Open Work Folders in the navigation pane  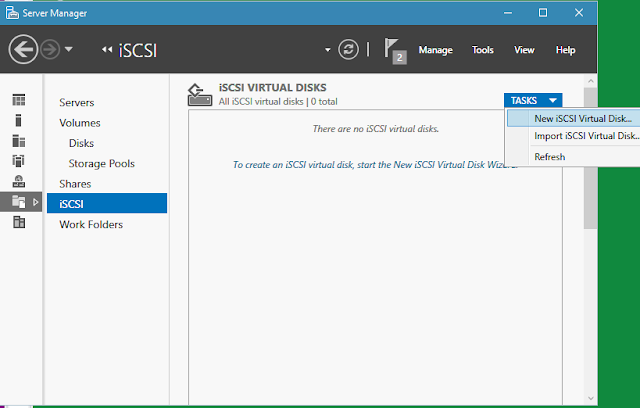(91, 224)
